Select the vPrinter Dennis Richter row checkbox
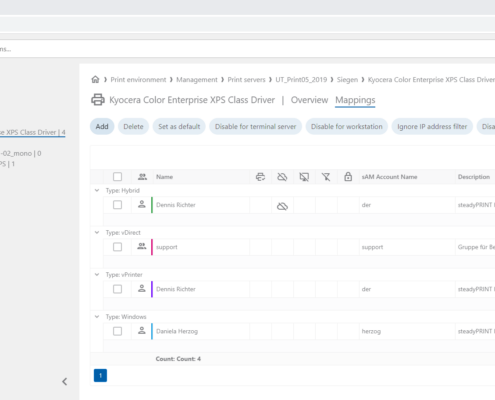This screenshot has height=400, width=495. pyautogui.click(x=117, y=289)
